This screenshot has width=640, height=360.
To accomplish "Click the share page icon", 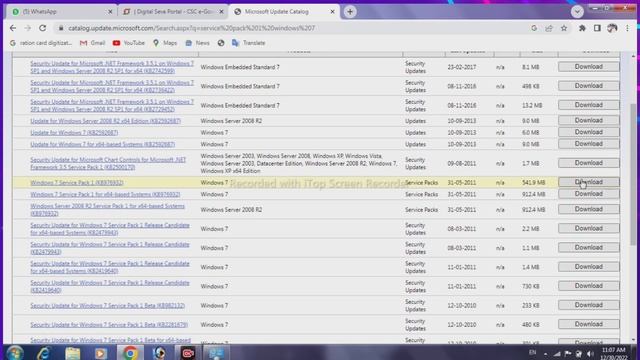I will pyautogui.click(x=549, y=28).
